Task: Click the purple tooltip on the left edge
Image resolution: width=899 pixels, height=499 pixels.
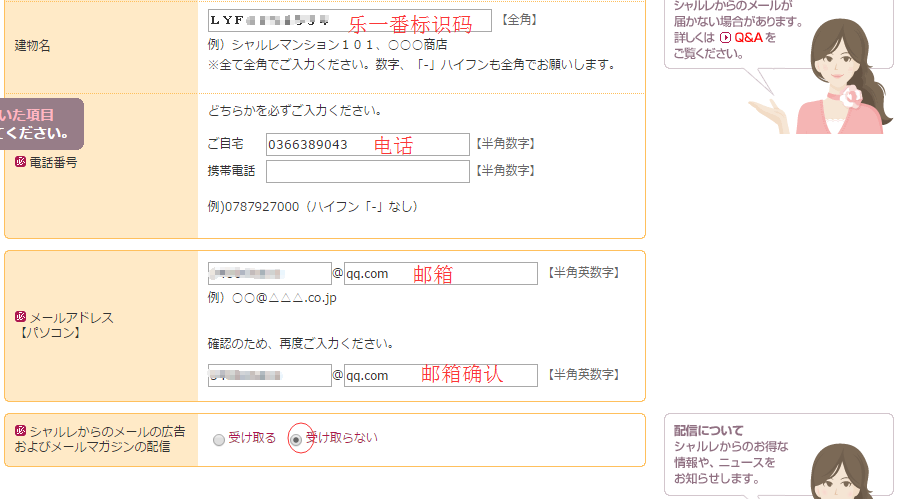Action: [x=40, y=123]
